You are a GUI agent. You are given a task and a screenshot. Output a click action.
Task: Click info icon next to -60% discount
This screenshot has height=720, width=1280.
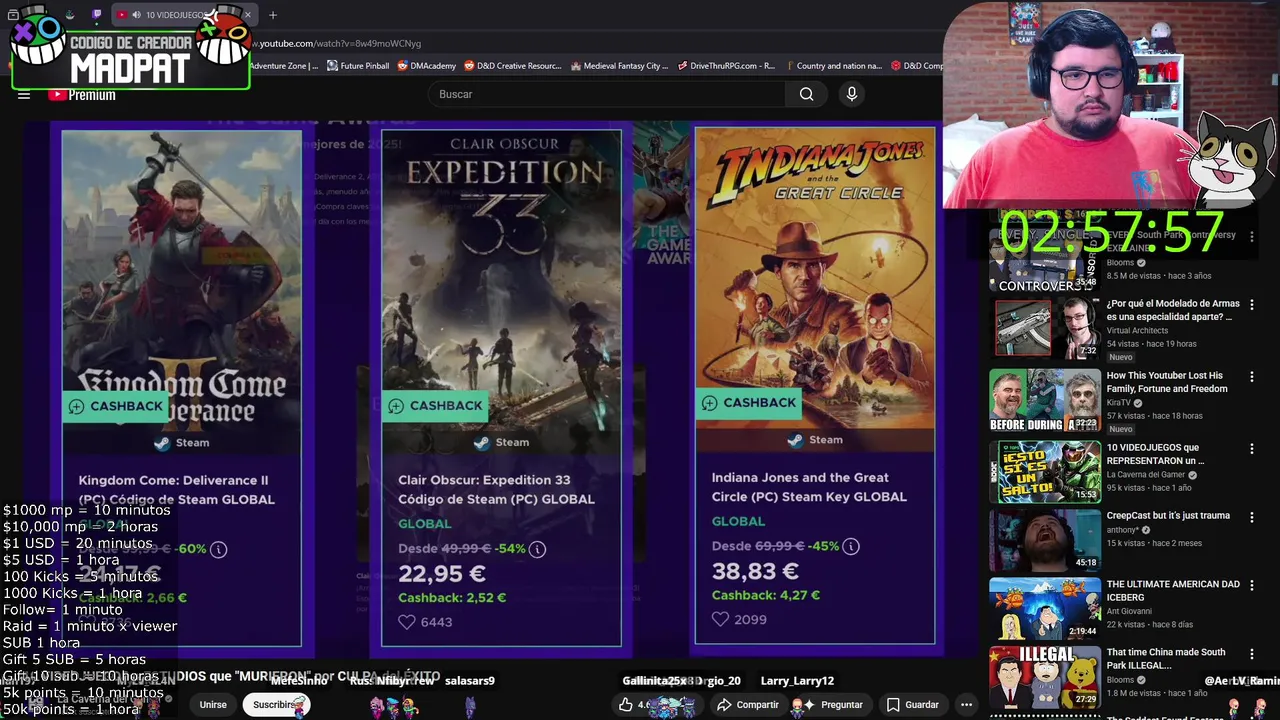(x=218, y=549)
